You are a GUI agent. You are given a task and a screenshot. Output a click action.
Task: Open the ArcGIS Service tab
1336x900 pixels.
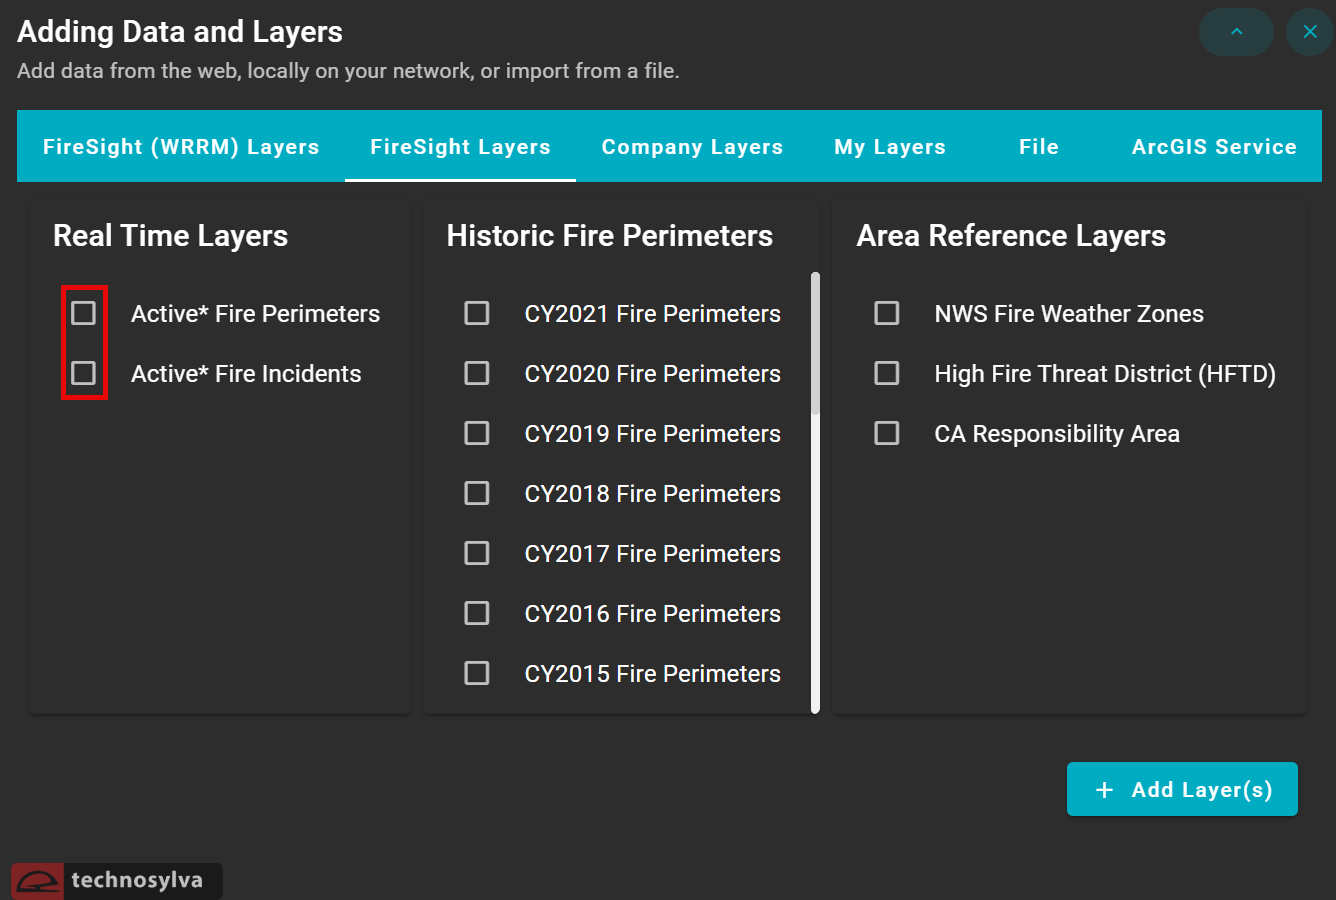point(1213,147)
